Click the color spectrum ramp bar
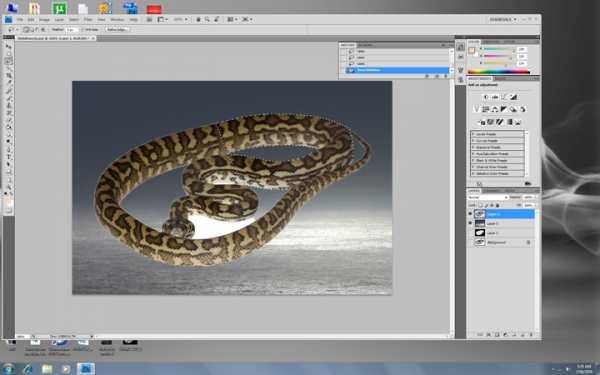Image resolution: width=600 pixels, height=375 pixels. pos(499,71)
